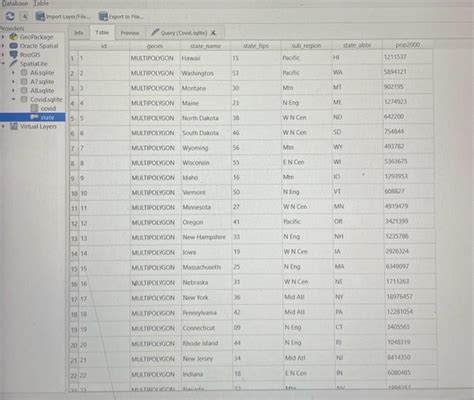Collapse the Covid.sqlite database node
474x400 pixels.
coord(13,99)
